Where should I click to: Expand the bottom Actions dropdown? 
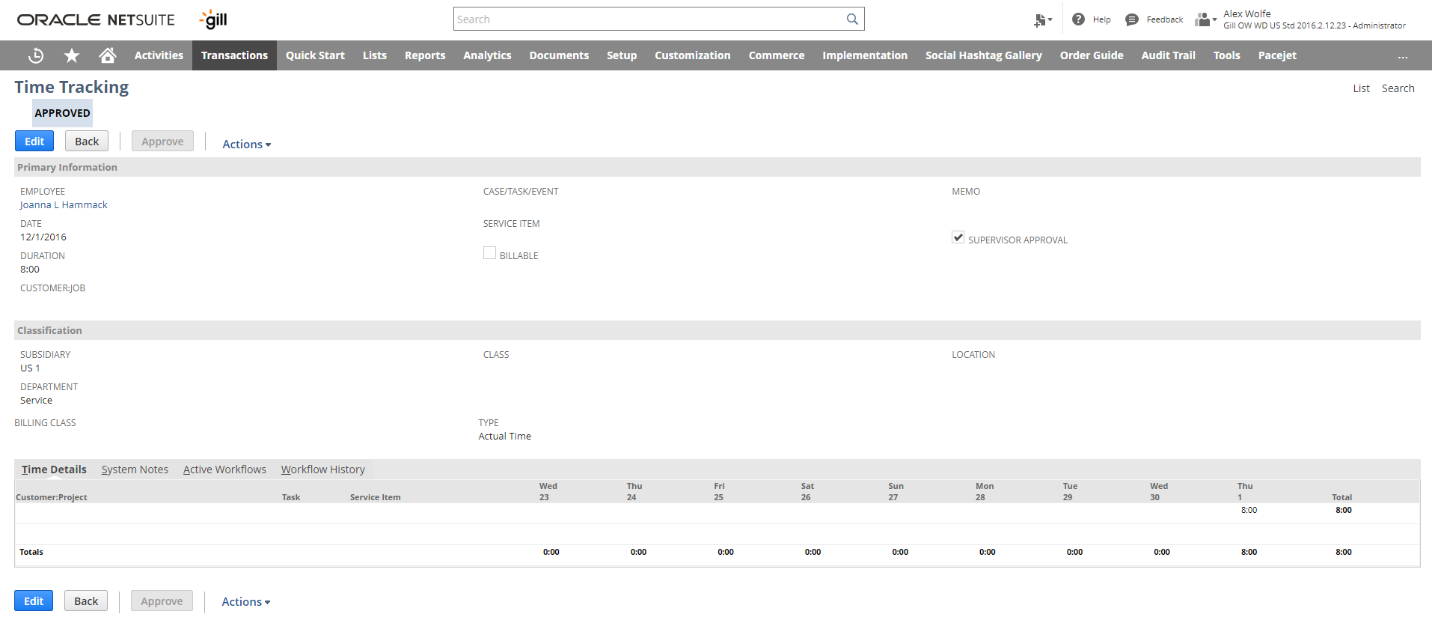(245, 602)
